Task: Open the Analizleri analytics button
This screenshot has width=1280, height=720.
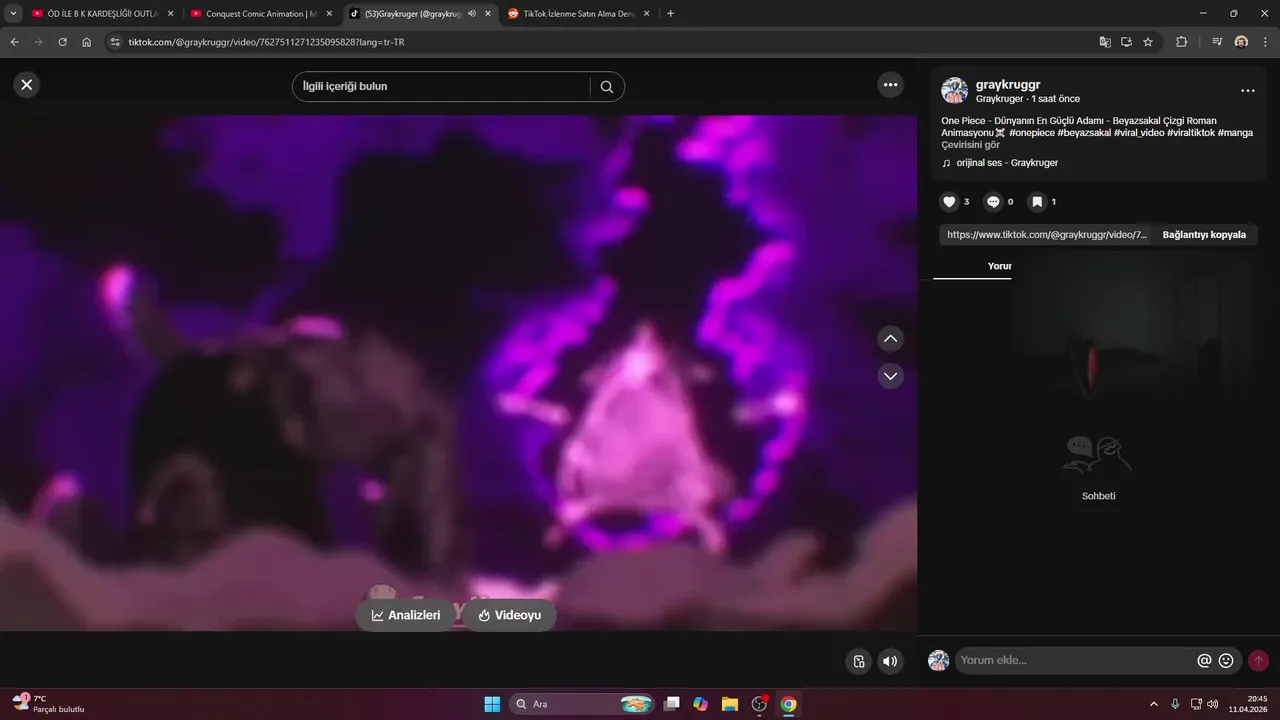Action: [x=406, y=615]
